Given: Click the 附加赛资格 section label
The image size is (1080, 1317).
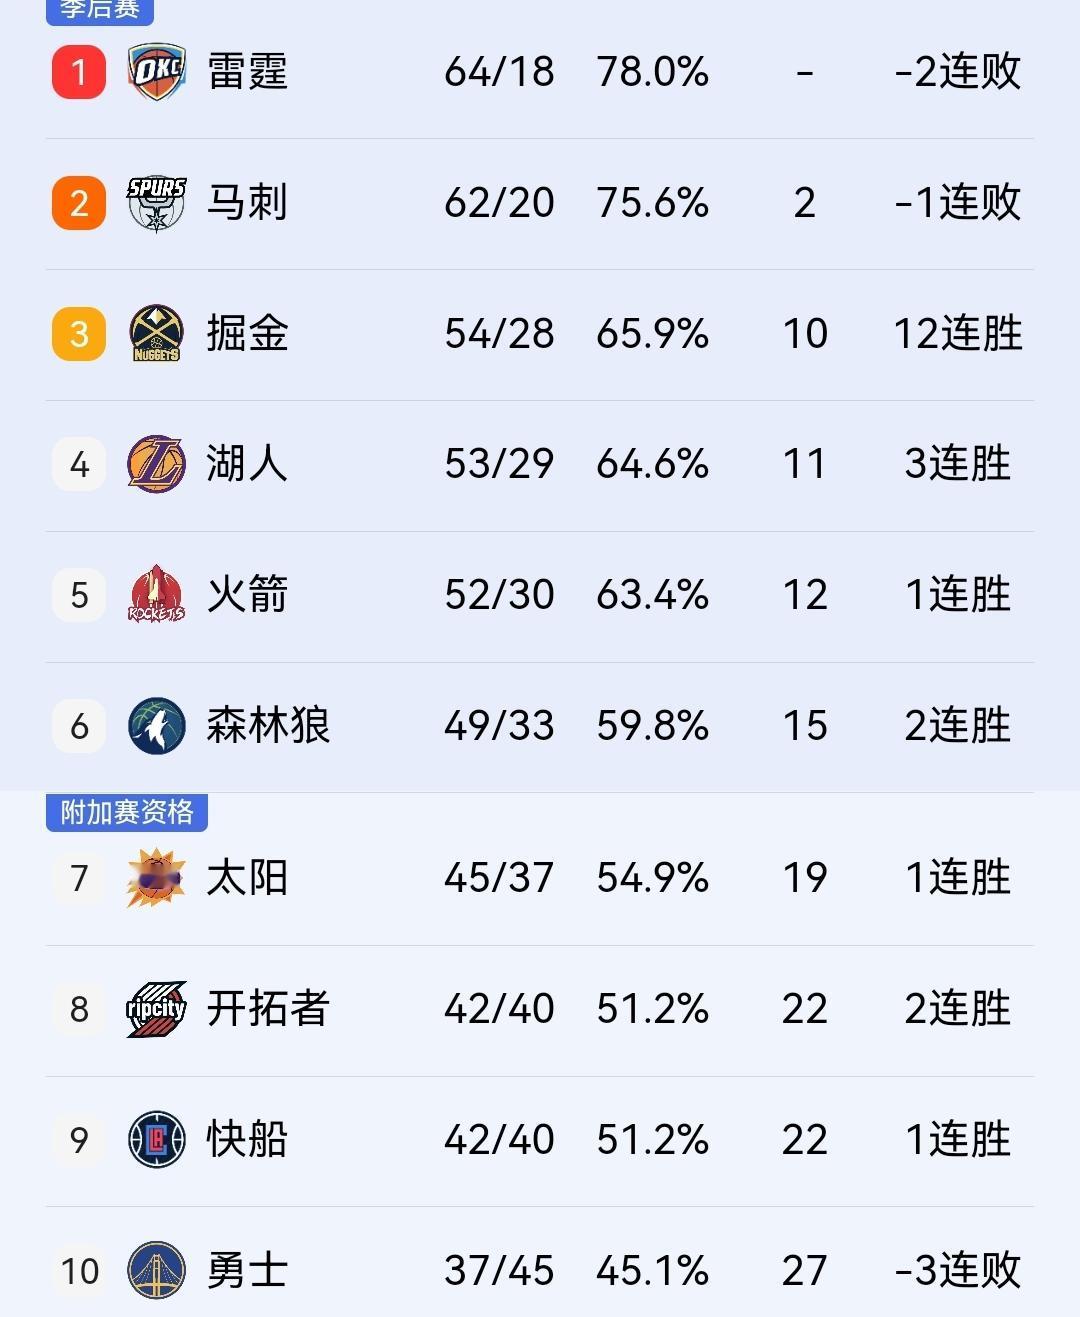Looking at the screenshot, I should (x=128, y=814).
